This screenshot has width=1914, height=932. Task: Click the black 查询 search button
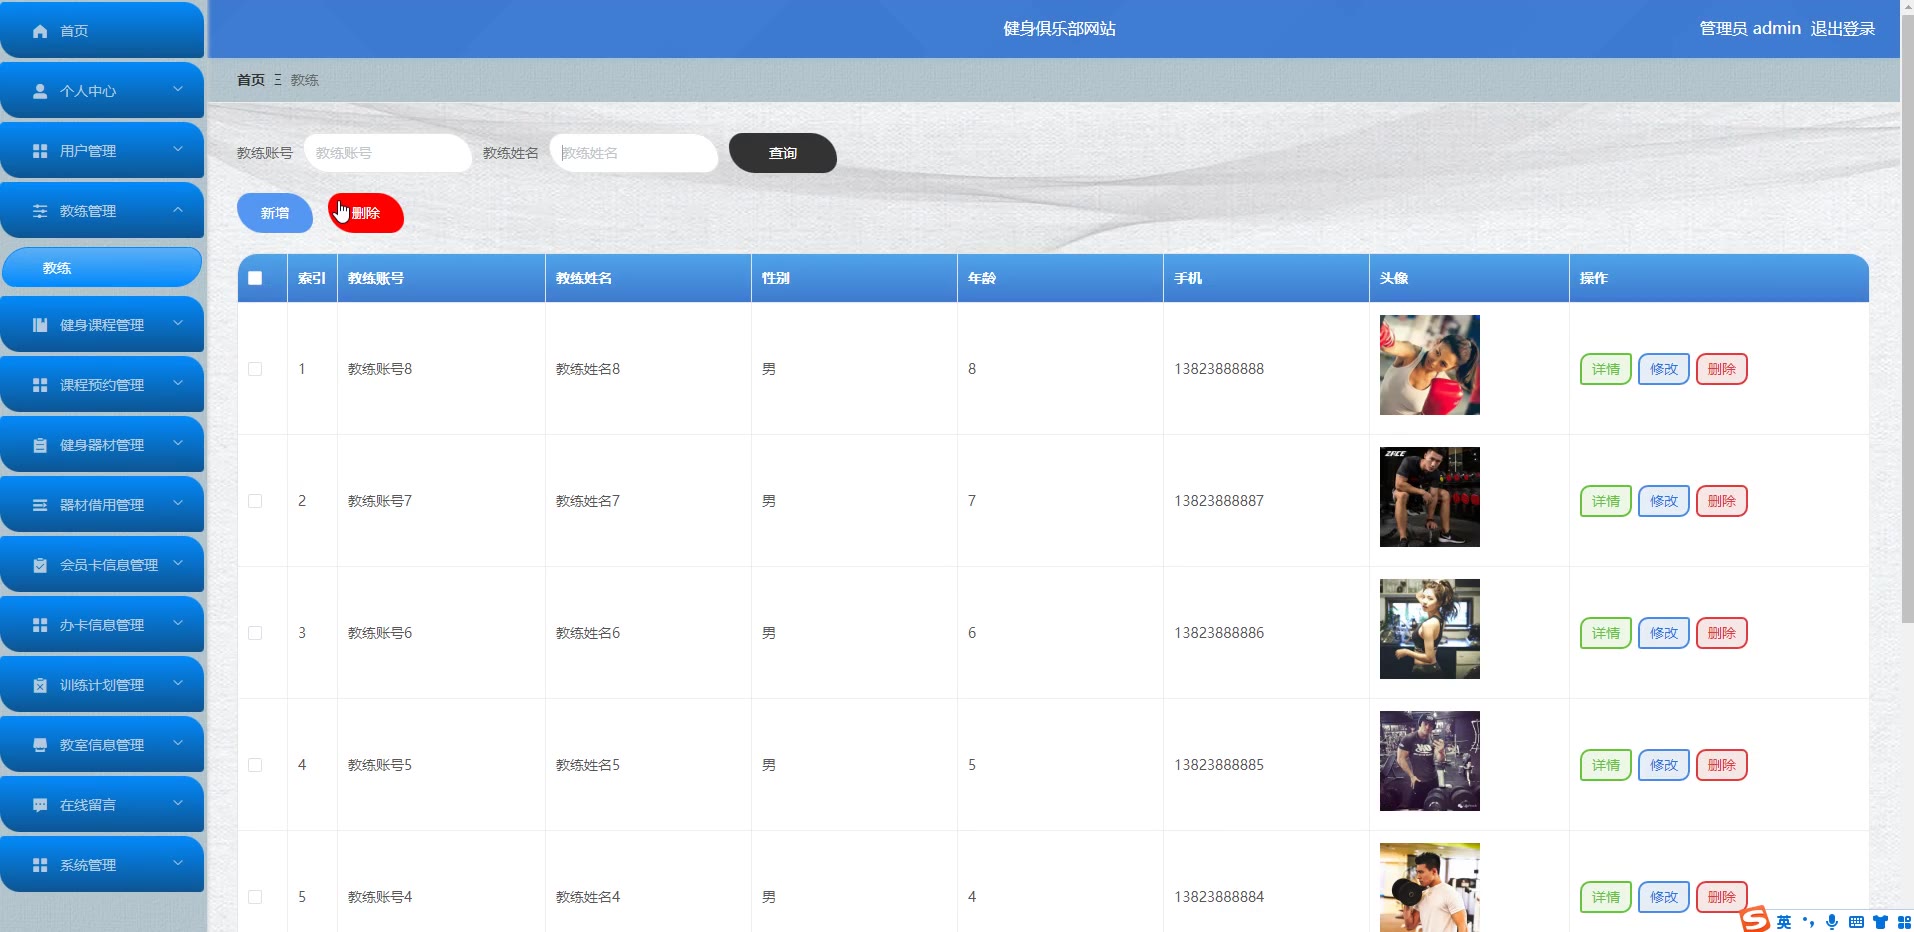(x=783, y=153)
